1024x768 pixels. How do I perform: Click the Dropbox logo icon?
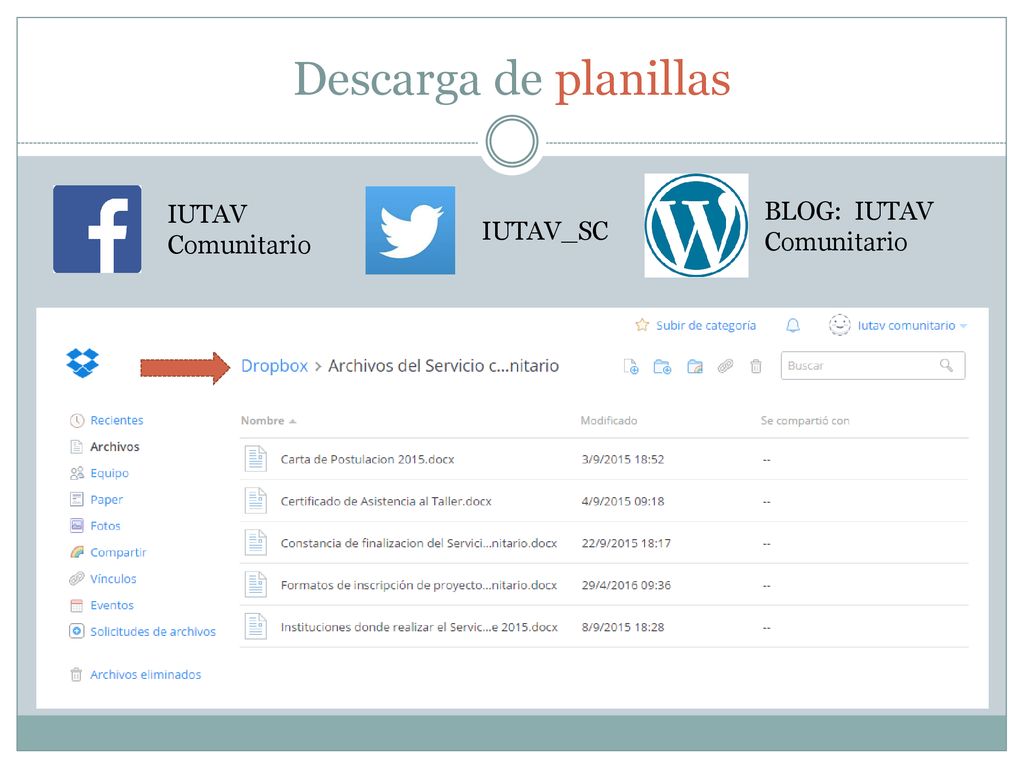[x=82, y=363]
